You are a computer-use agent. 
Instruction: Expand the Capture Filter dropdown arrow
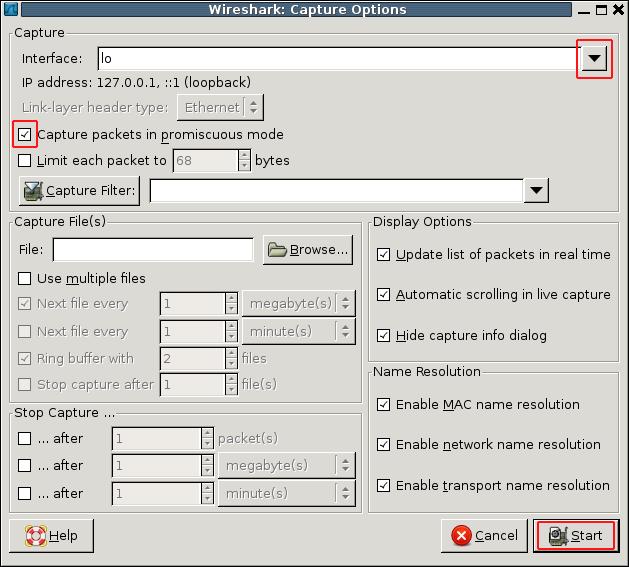536,191
